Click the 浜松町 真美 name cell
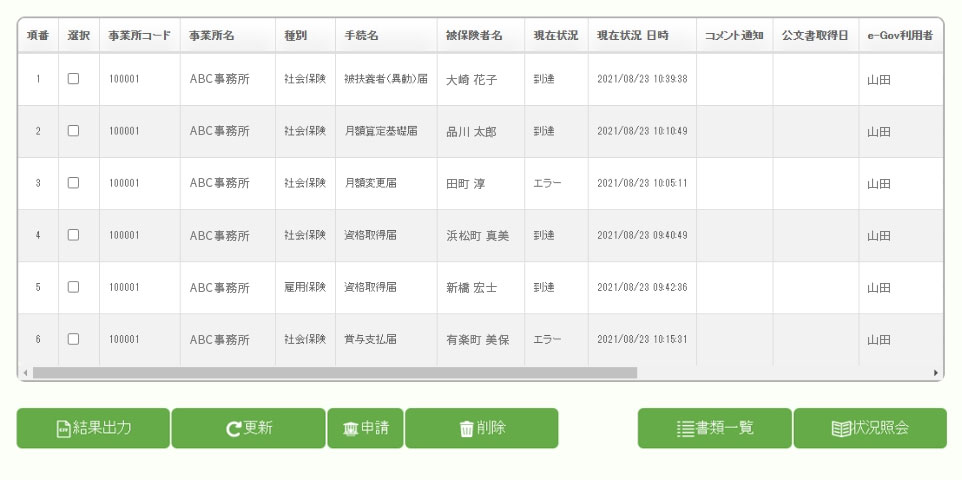Image resolution: width=962 pixels, height=480 pixels. (x=481, y=236)
